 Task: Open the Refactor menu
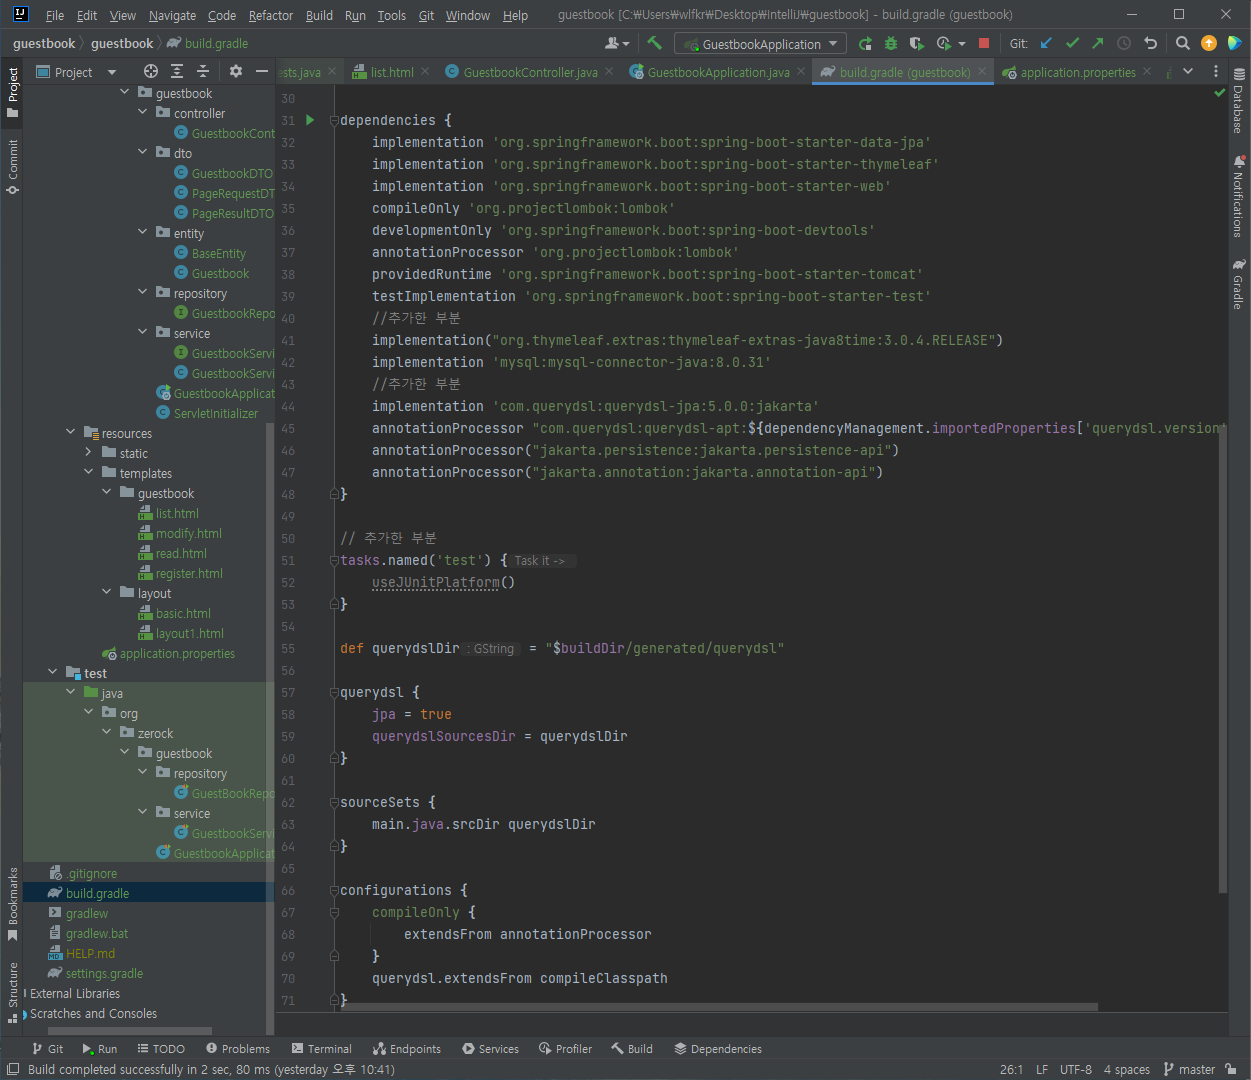271,15
